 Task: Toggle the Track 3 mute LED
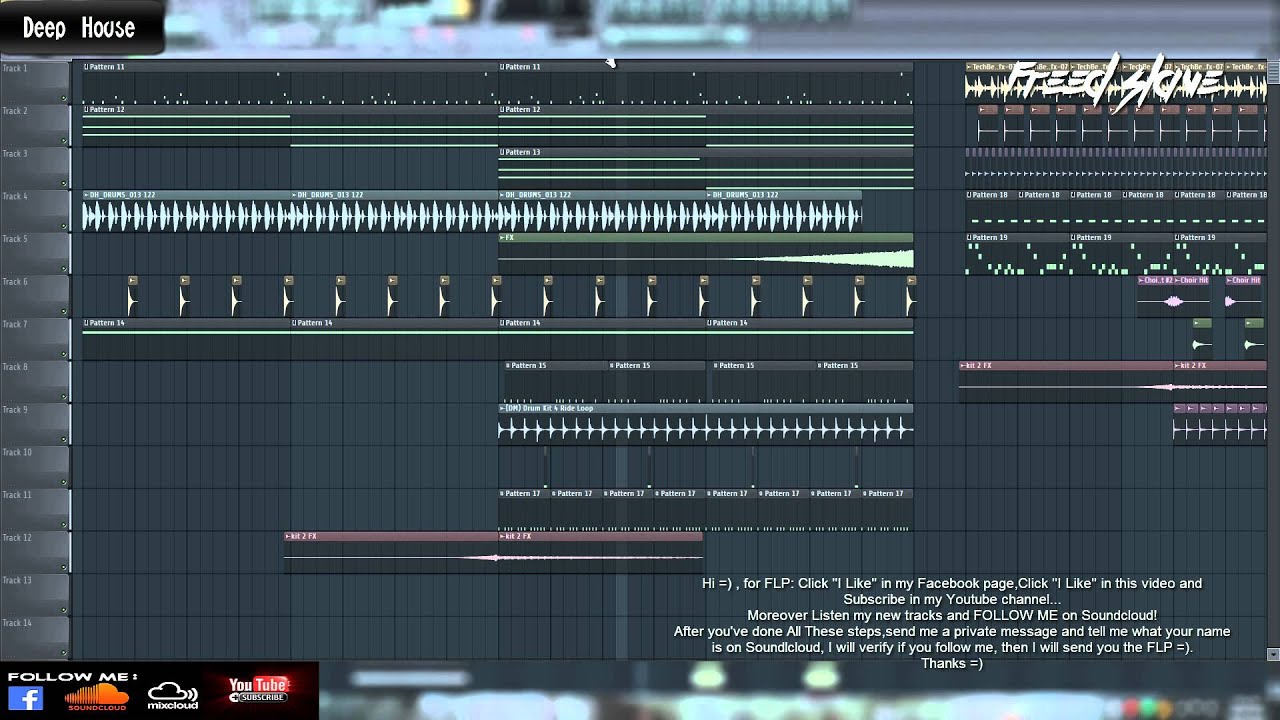[64, 184]
